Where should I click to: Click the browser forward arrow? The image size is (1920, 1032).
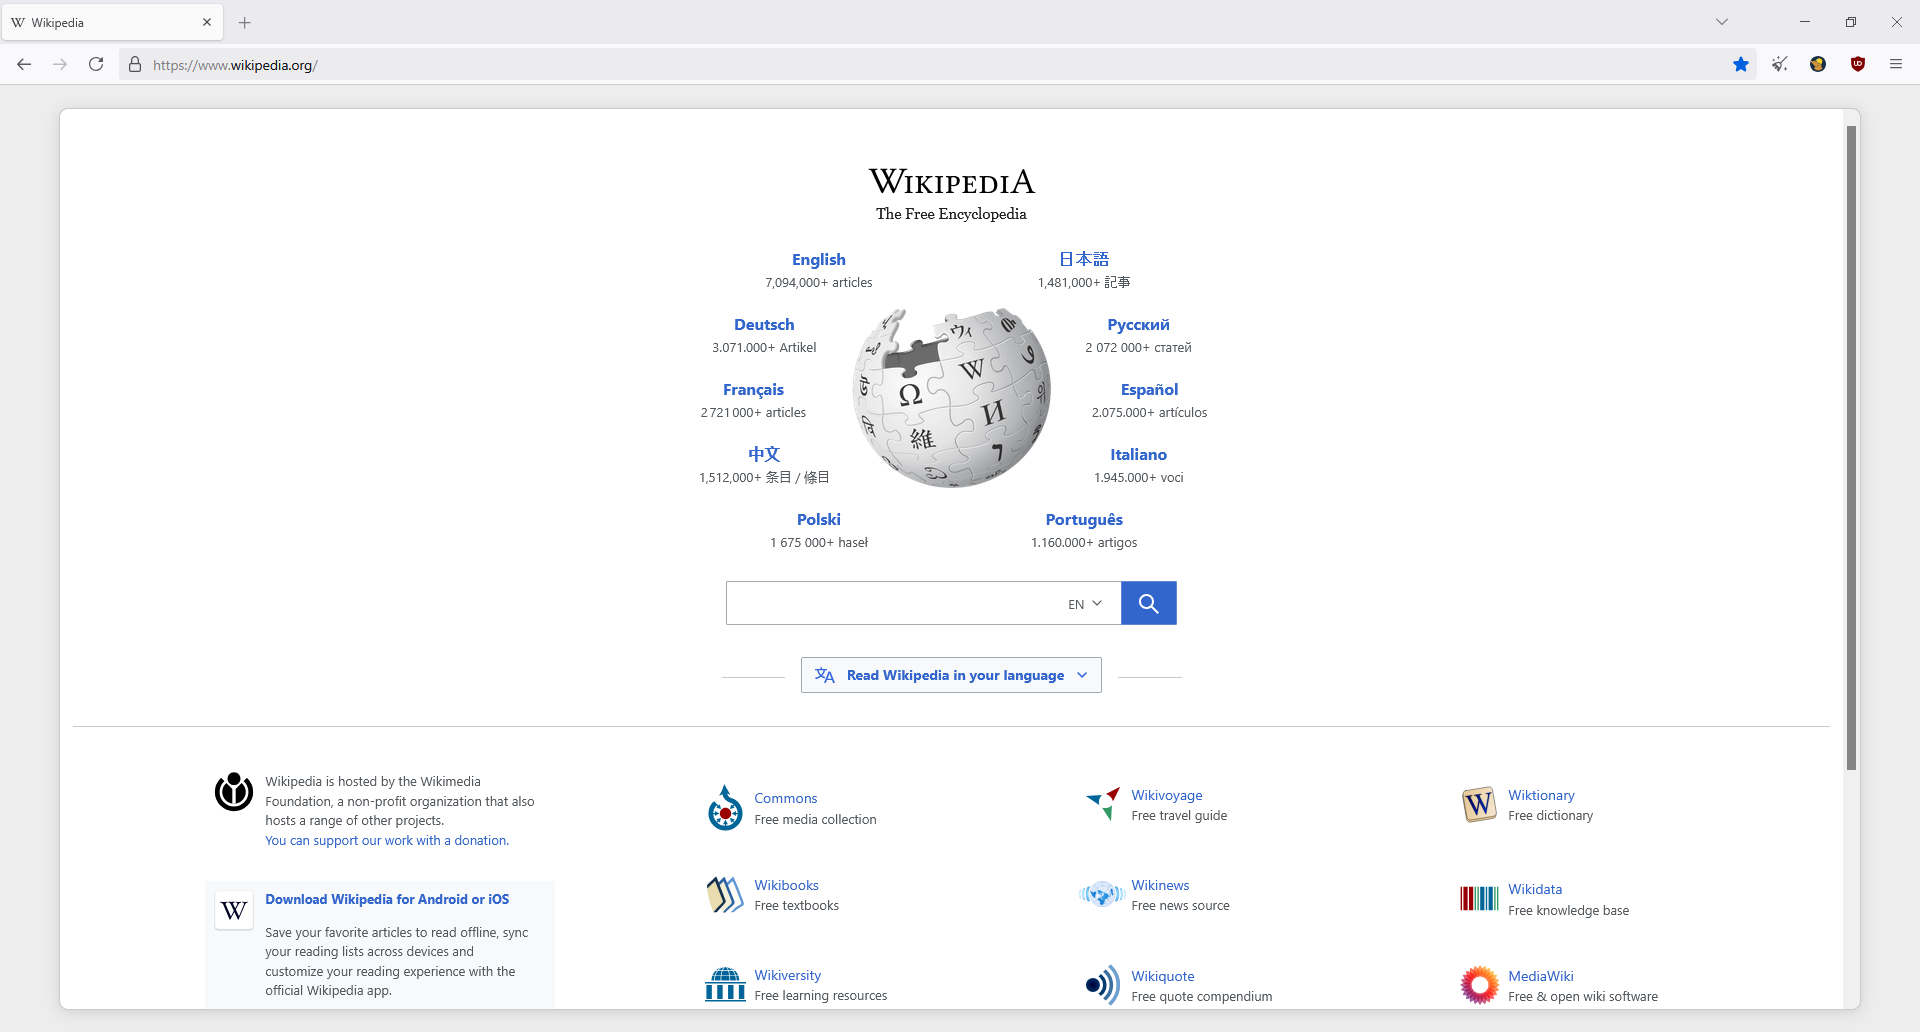pos(60,65)
